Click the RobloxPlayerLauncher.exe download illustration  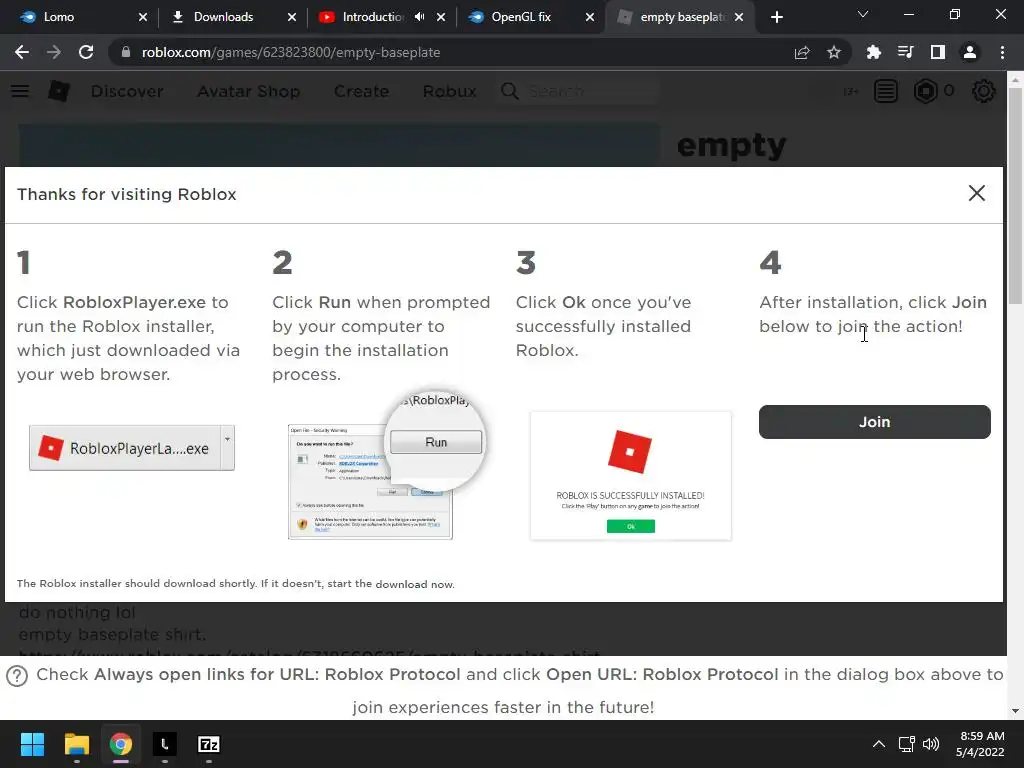132,448
